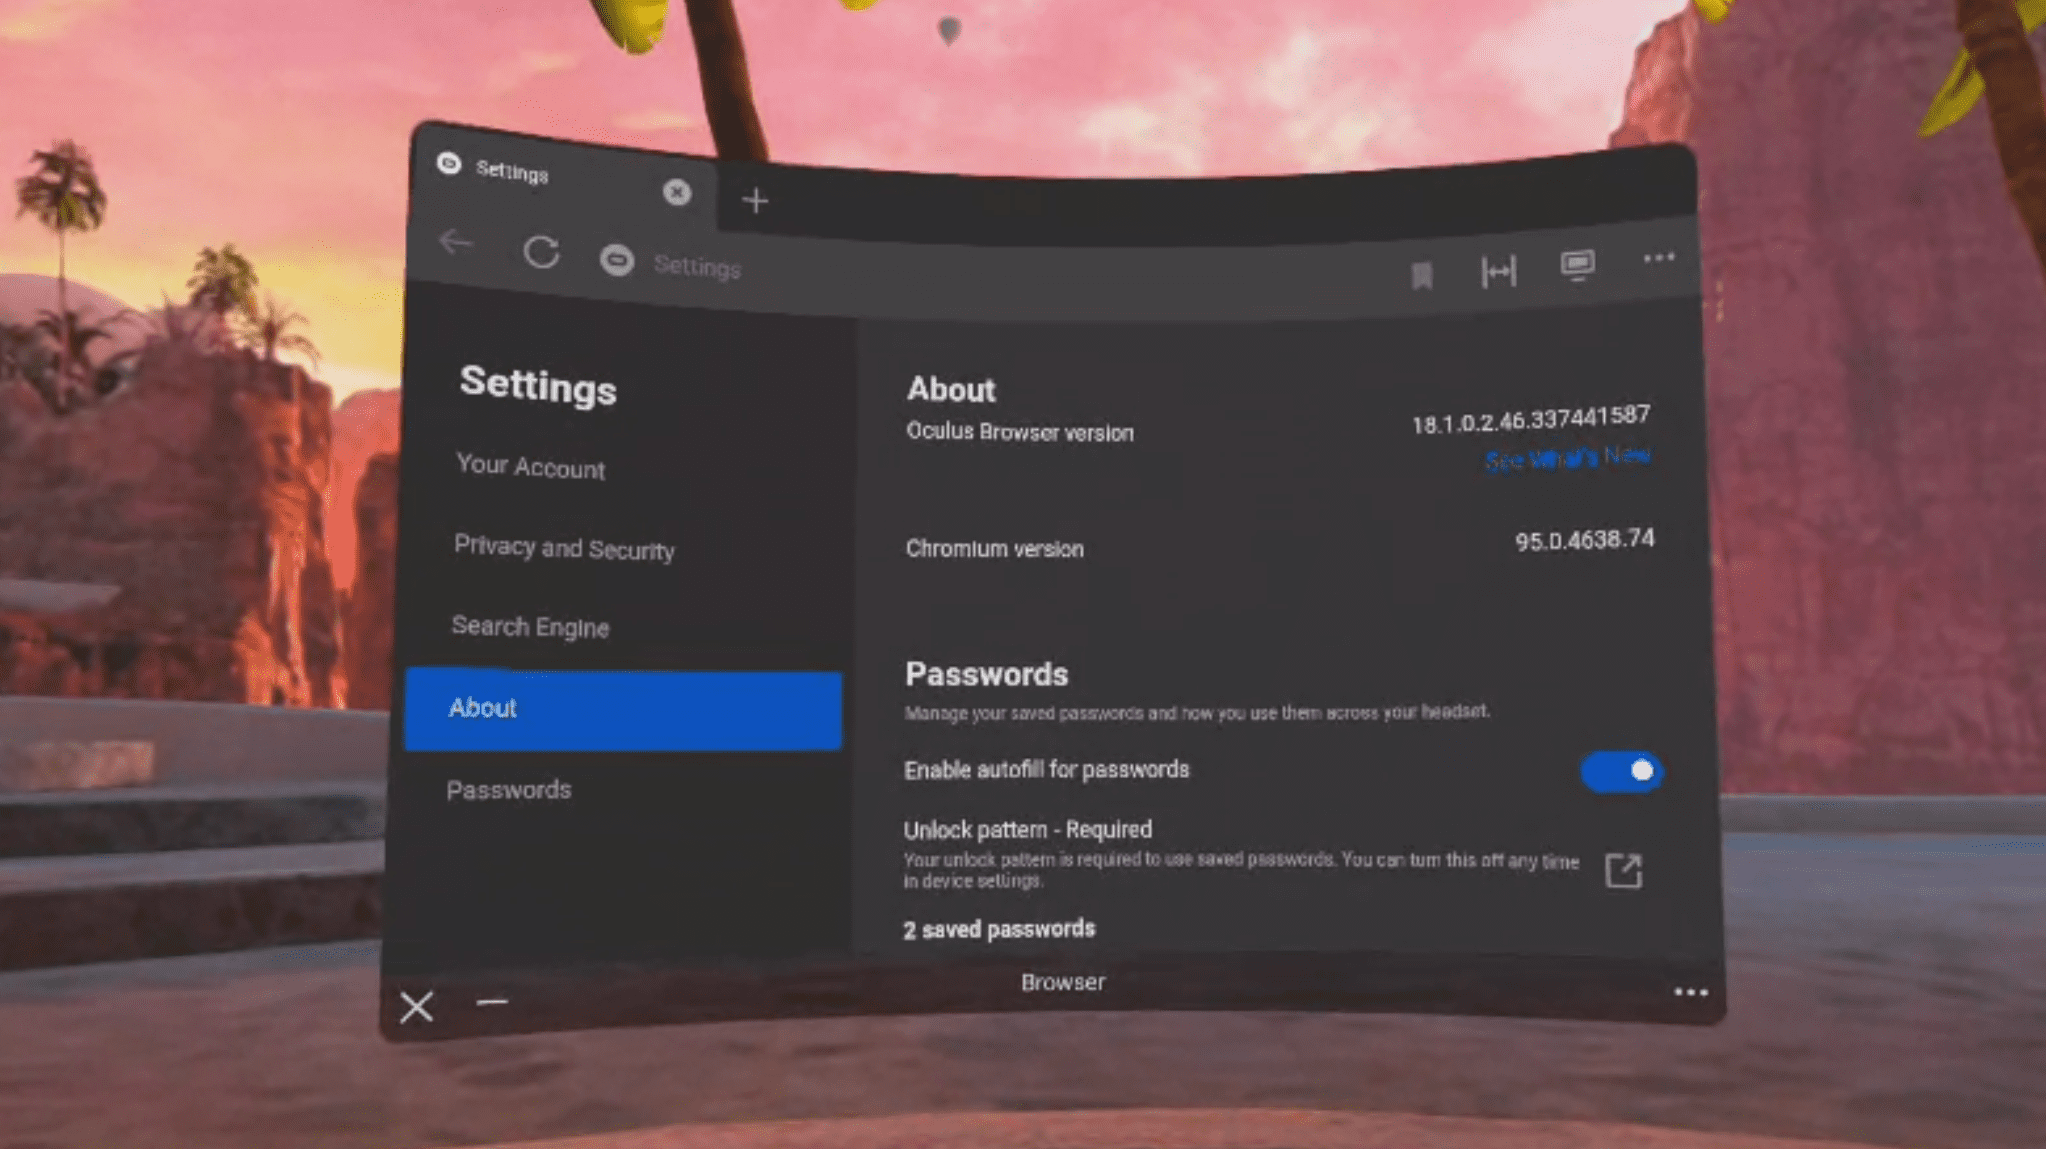This screenshot has height=1149, width=2046.
Task: Click the Search Engine settings item
Action: (x=531, y=626)
